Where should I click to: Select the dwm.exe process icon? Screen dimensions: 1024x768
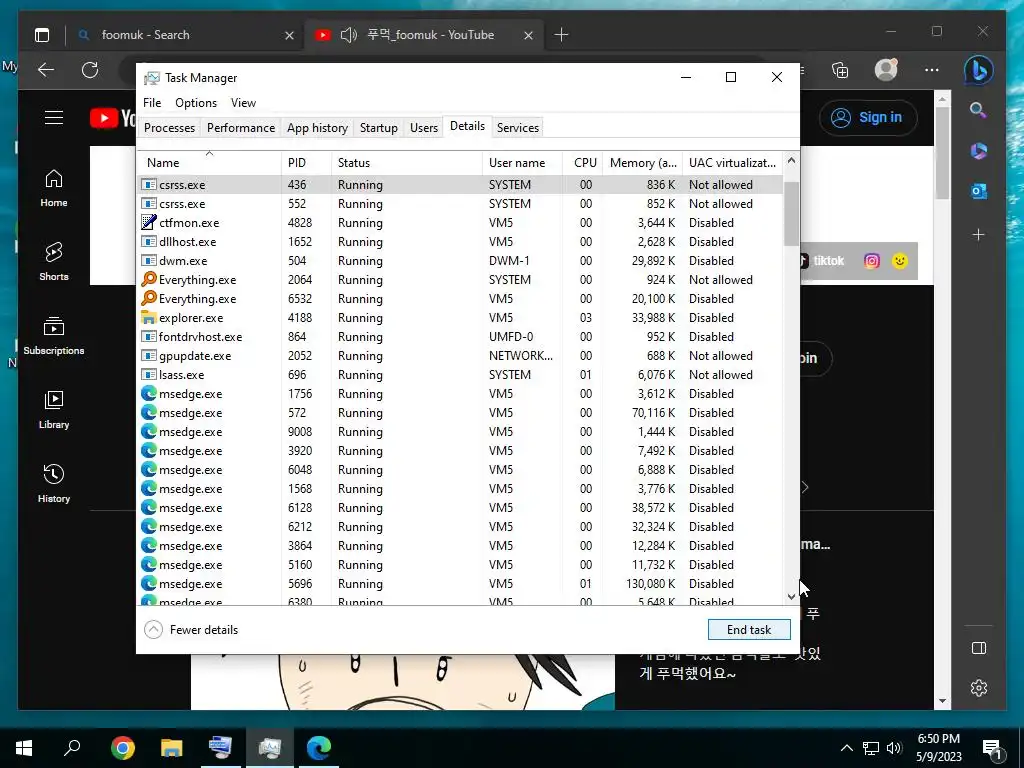149,261
